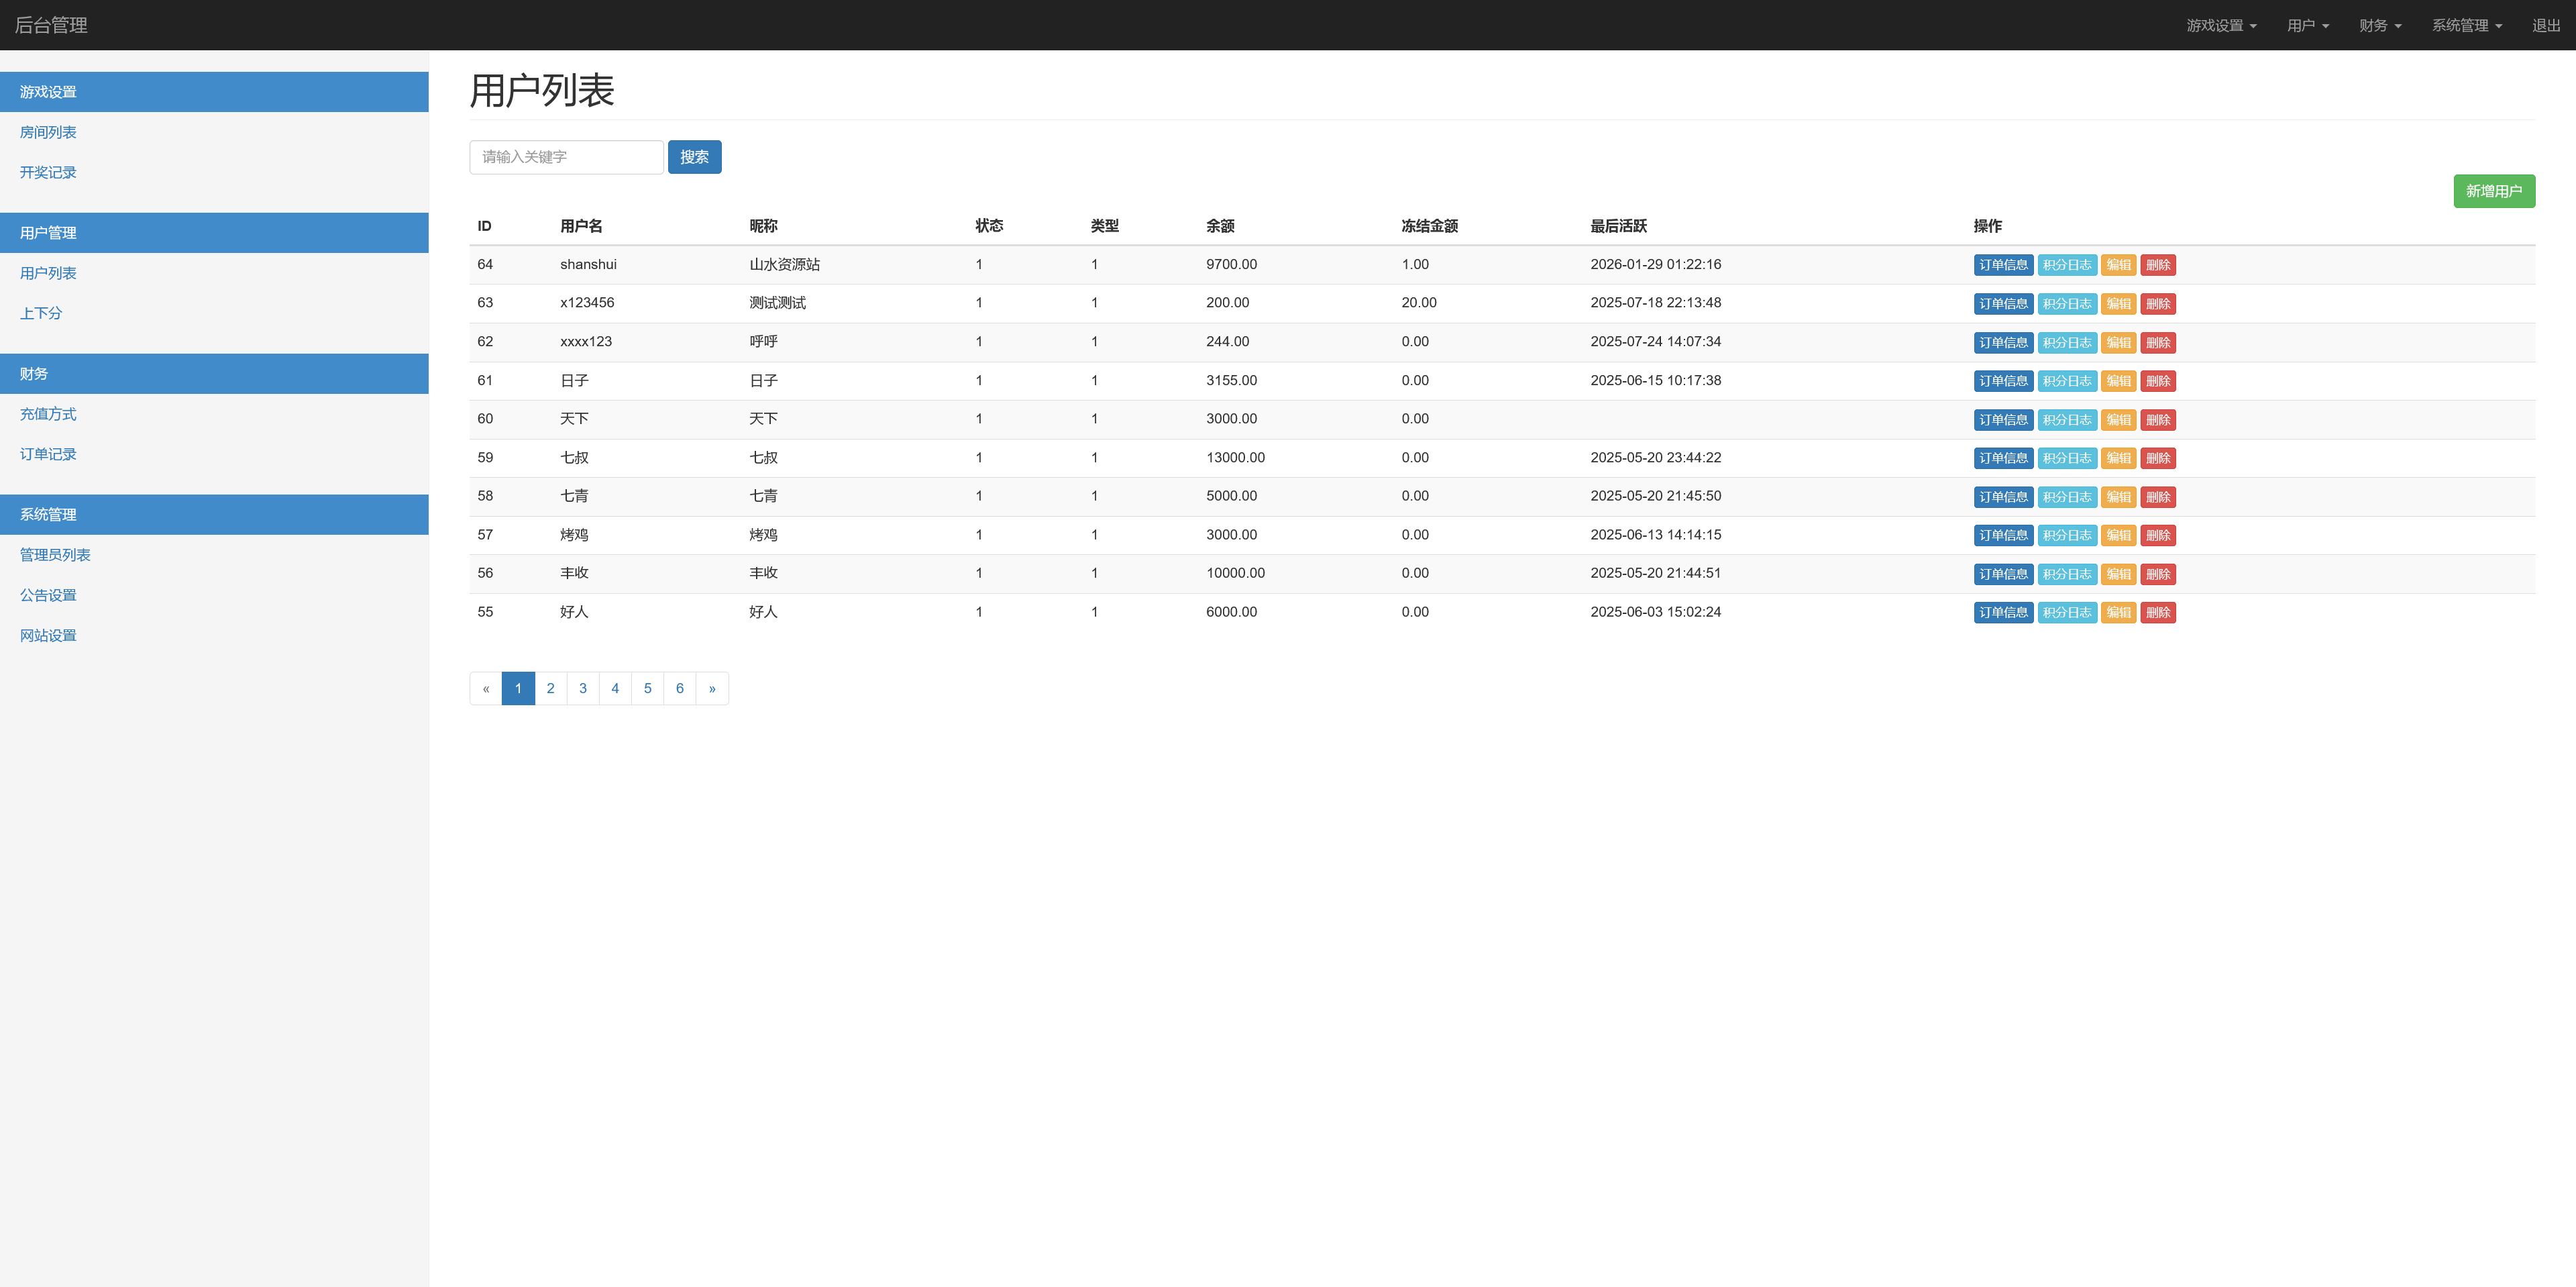Open 管理员列表 in sidebar

click(x=55, y=555)
